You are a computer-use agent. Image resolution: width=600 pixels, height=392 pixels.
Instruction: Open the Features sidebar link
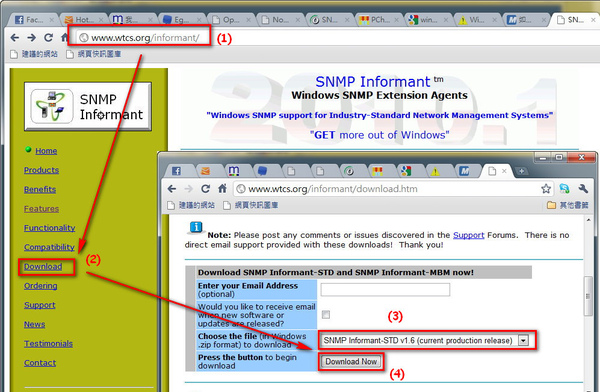click(41, 209)
